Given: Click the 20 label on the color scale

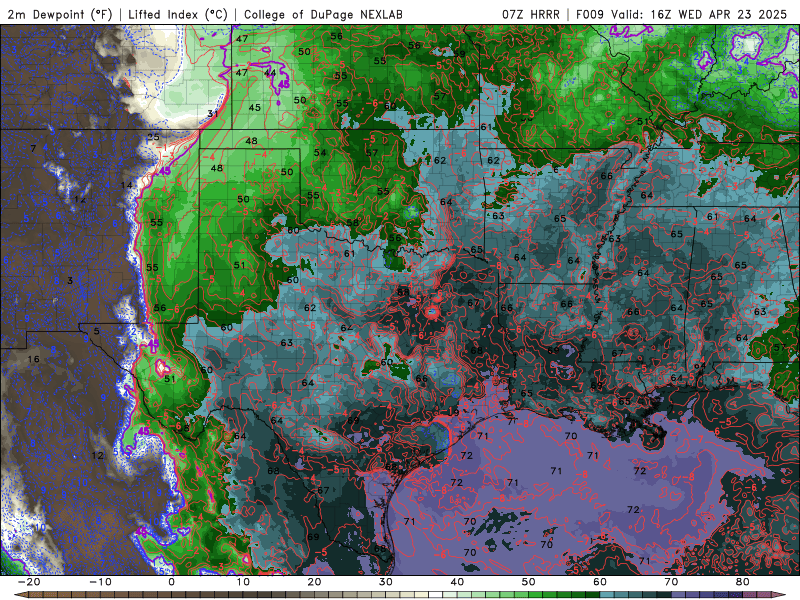Looking at the screenshot, I should click(x=314, y=582).
